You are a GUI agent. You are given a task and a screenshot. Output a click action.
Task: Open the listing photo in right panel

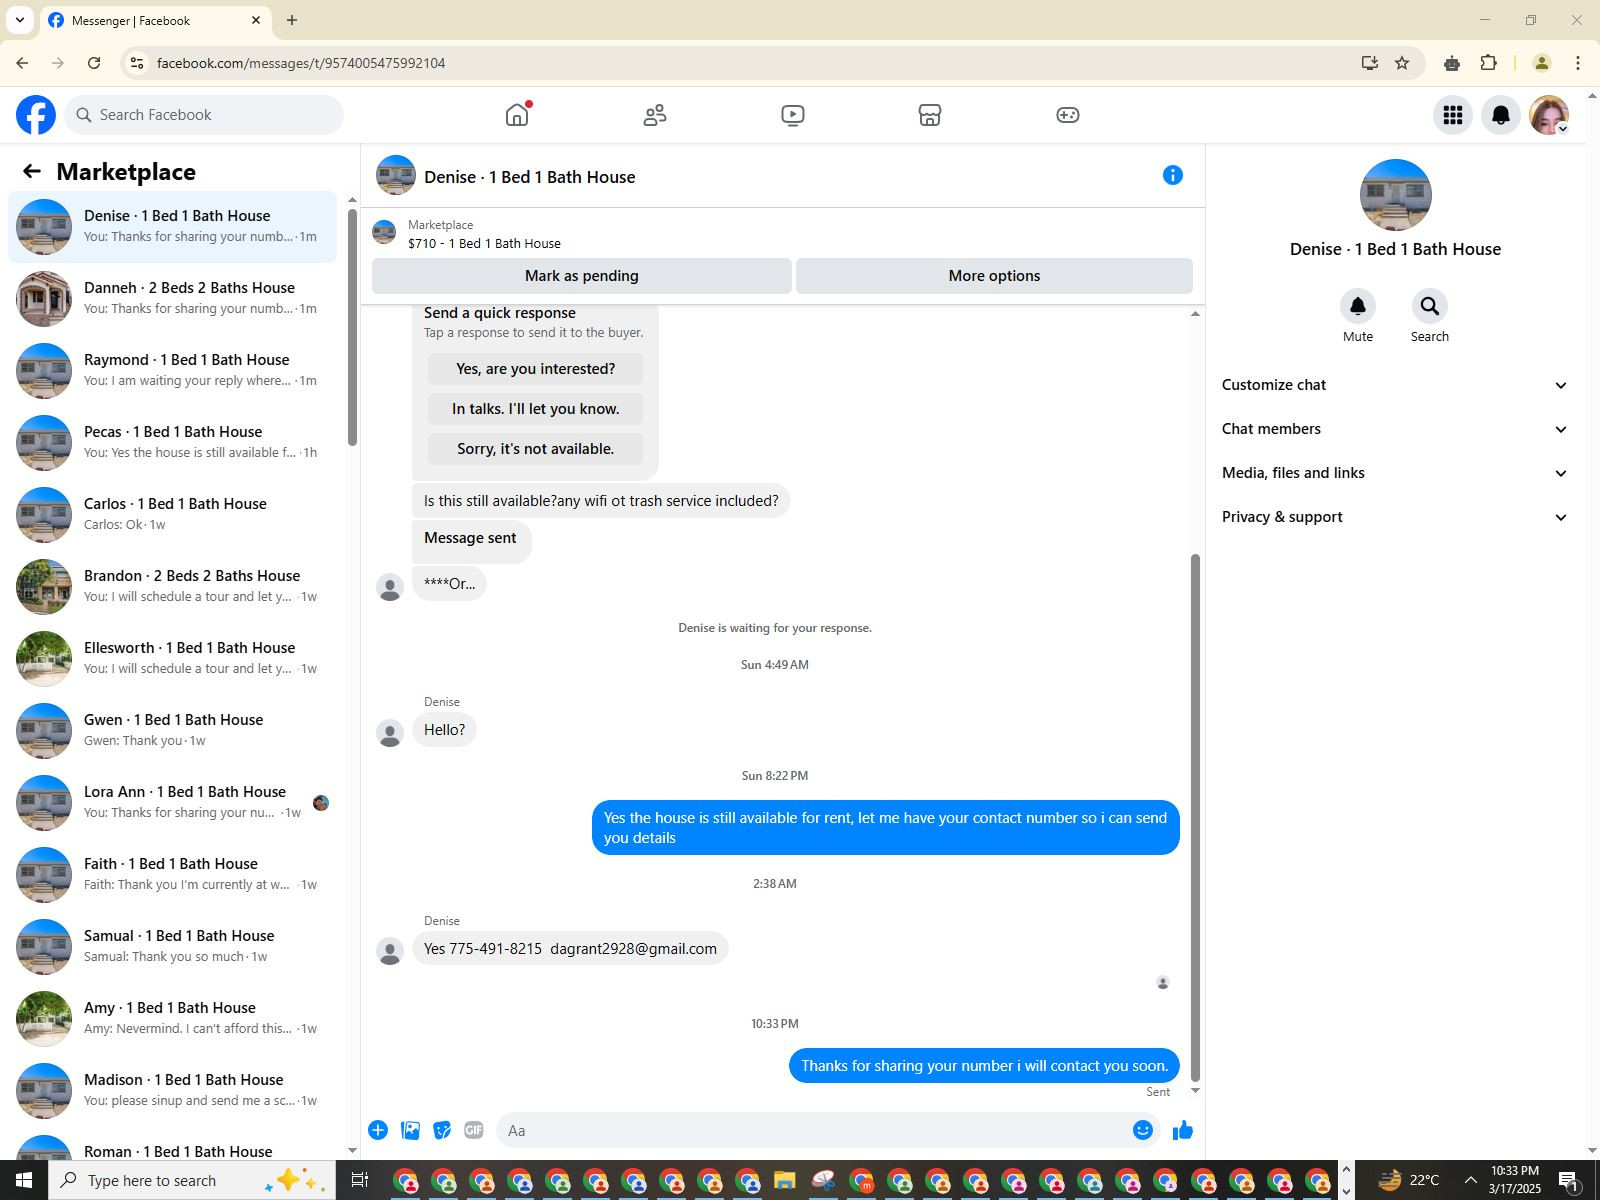[1396, 195]
